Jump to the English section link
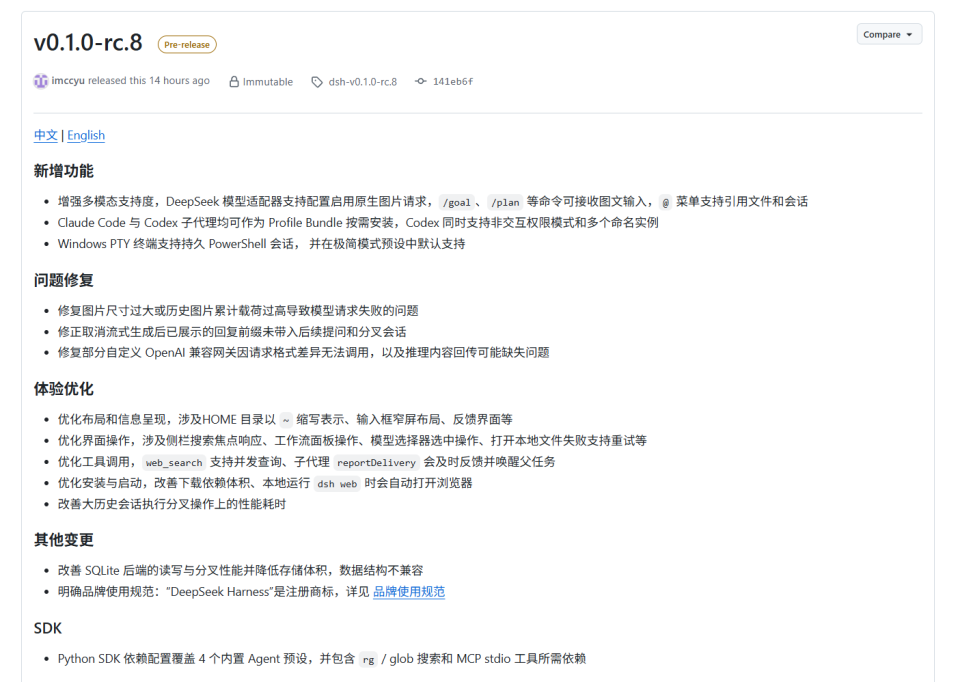 [86, 135]
